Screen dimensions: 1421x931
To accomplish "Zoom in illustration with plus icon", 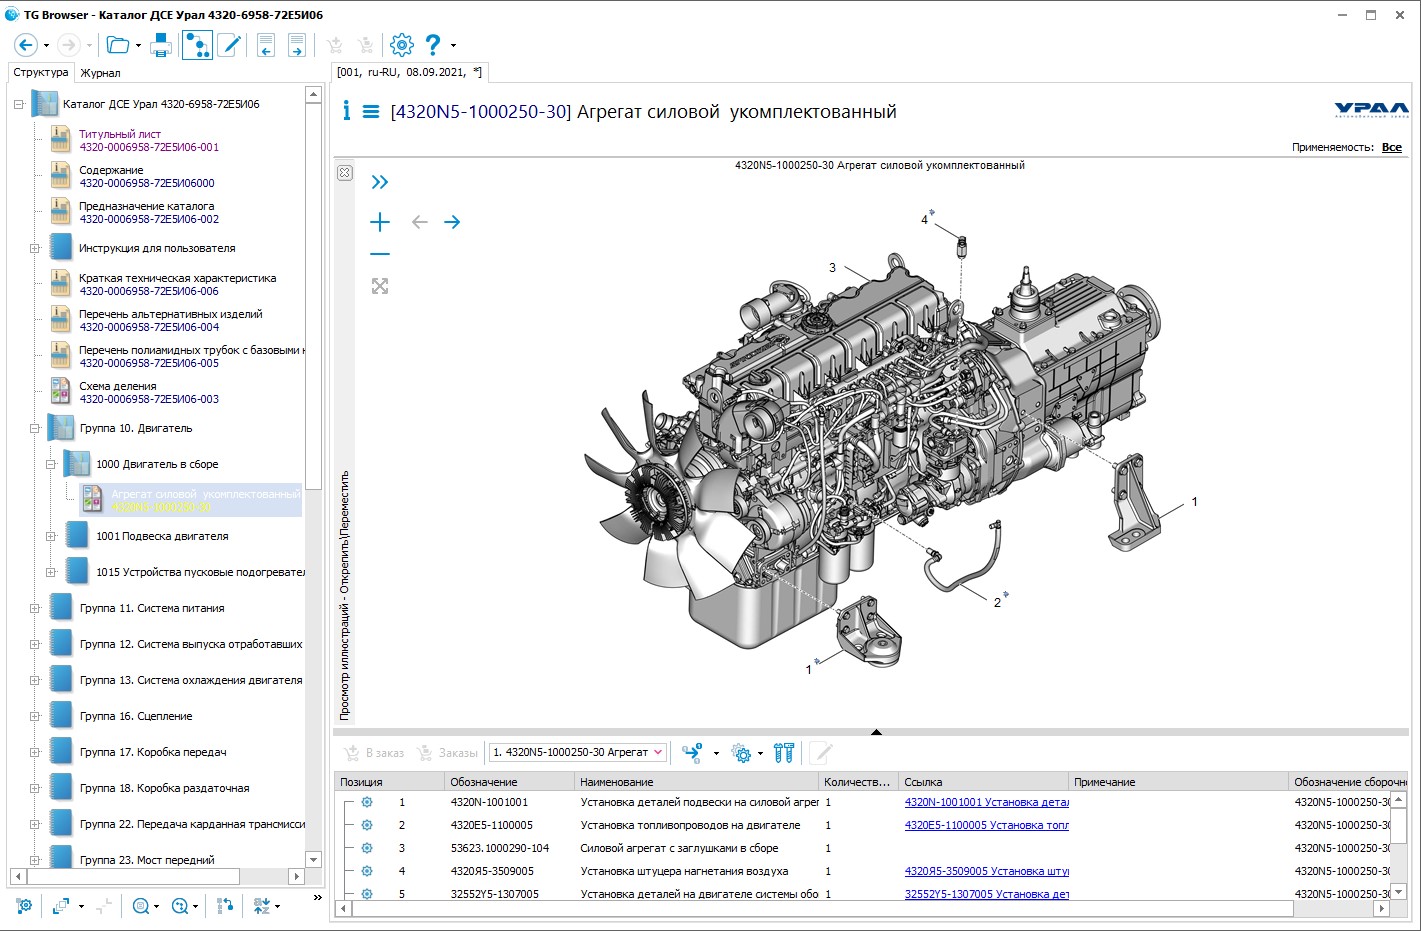I will click(380, 222).
